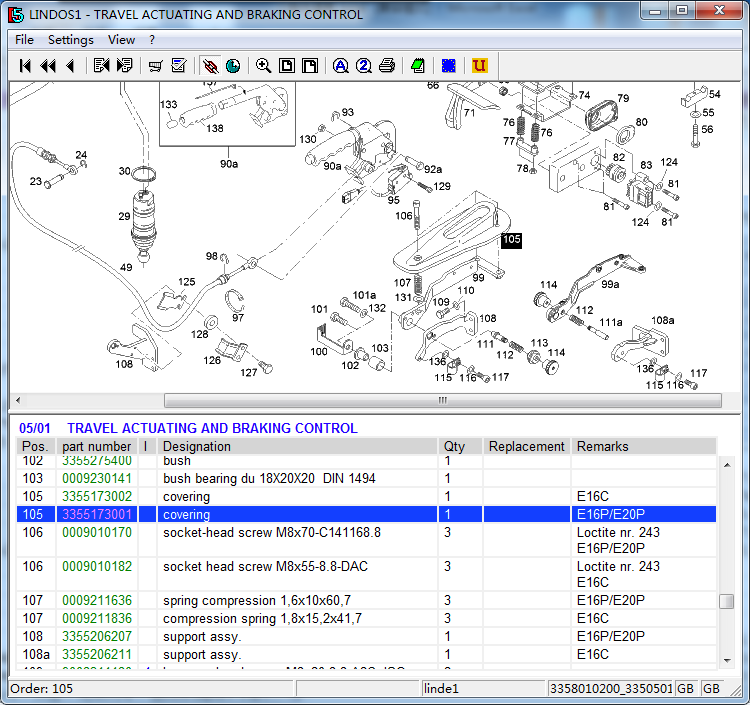Viewport: 750px width, 705px height.
Task: Click 'compression spring 1,8x15,2x41,7' designation
Action: (x=262, y=618)
